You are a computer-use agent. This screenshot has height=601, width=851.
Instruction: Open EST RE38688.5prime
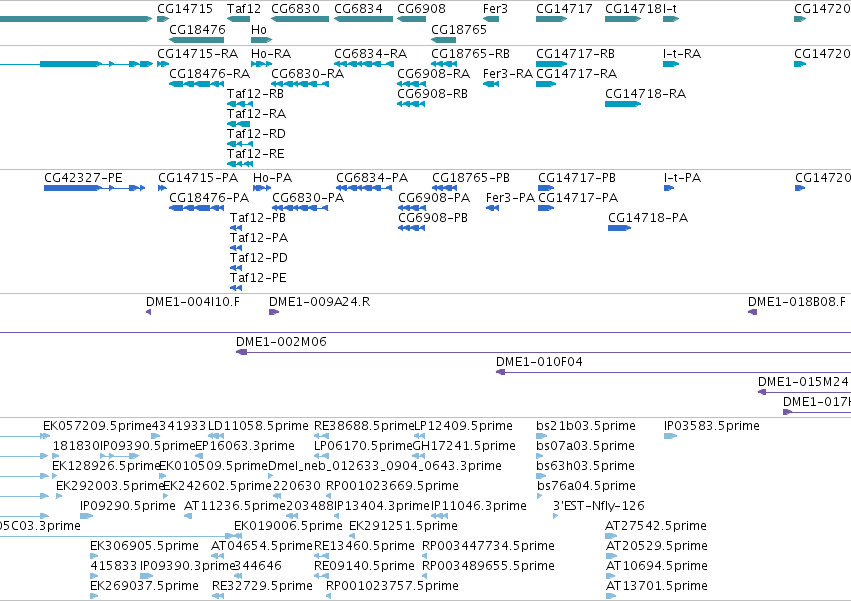(x=364, y=426)
